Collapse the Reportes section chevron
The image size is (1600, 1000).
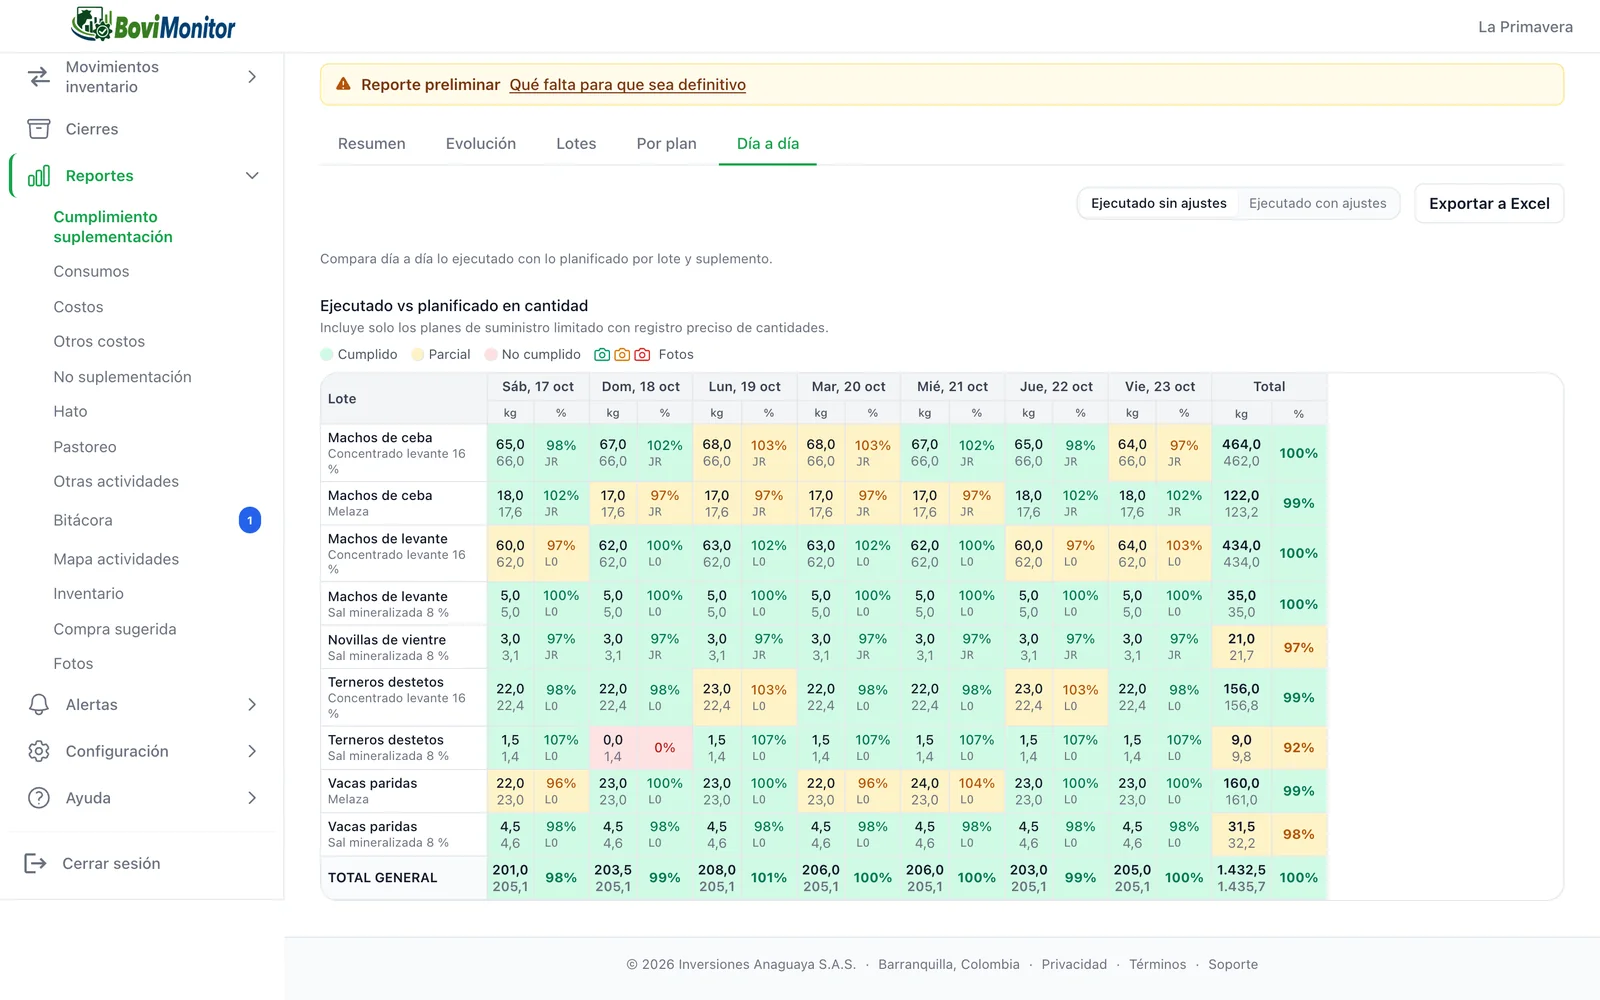252,176
